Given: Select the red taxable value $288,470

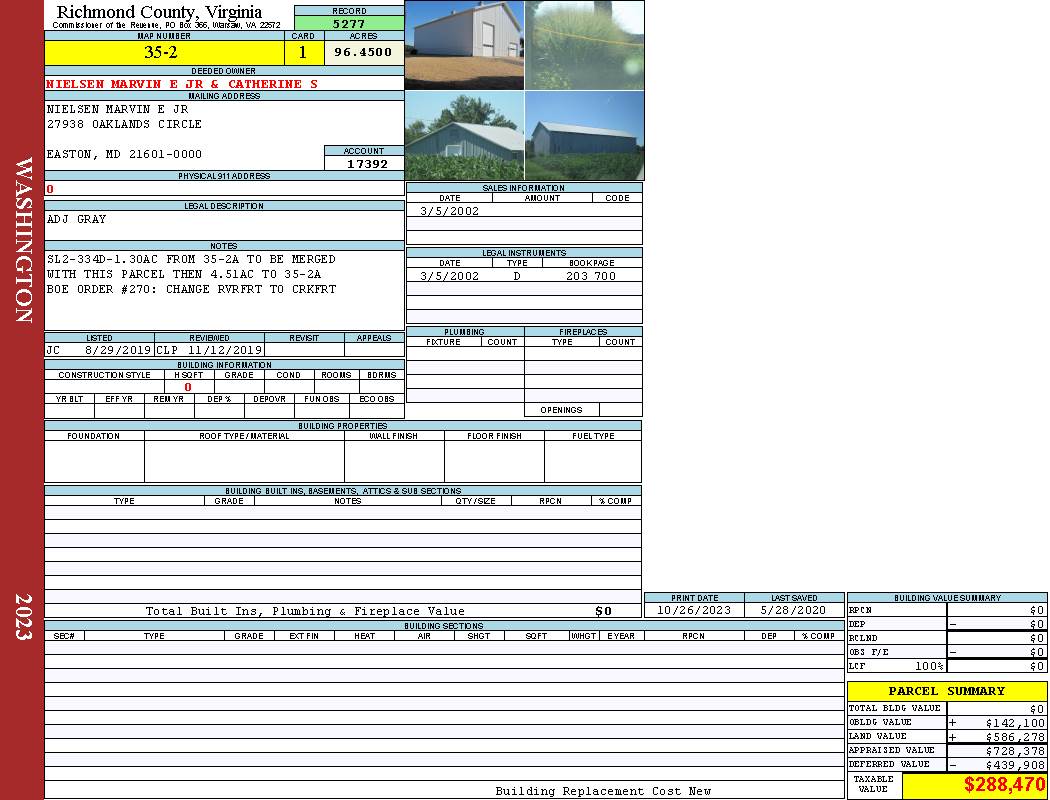Looking at the screenshot, I should [1004, 786].
